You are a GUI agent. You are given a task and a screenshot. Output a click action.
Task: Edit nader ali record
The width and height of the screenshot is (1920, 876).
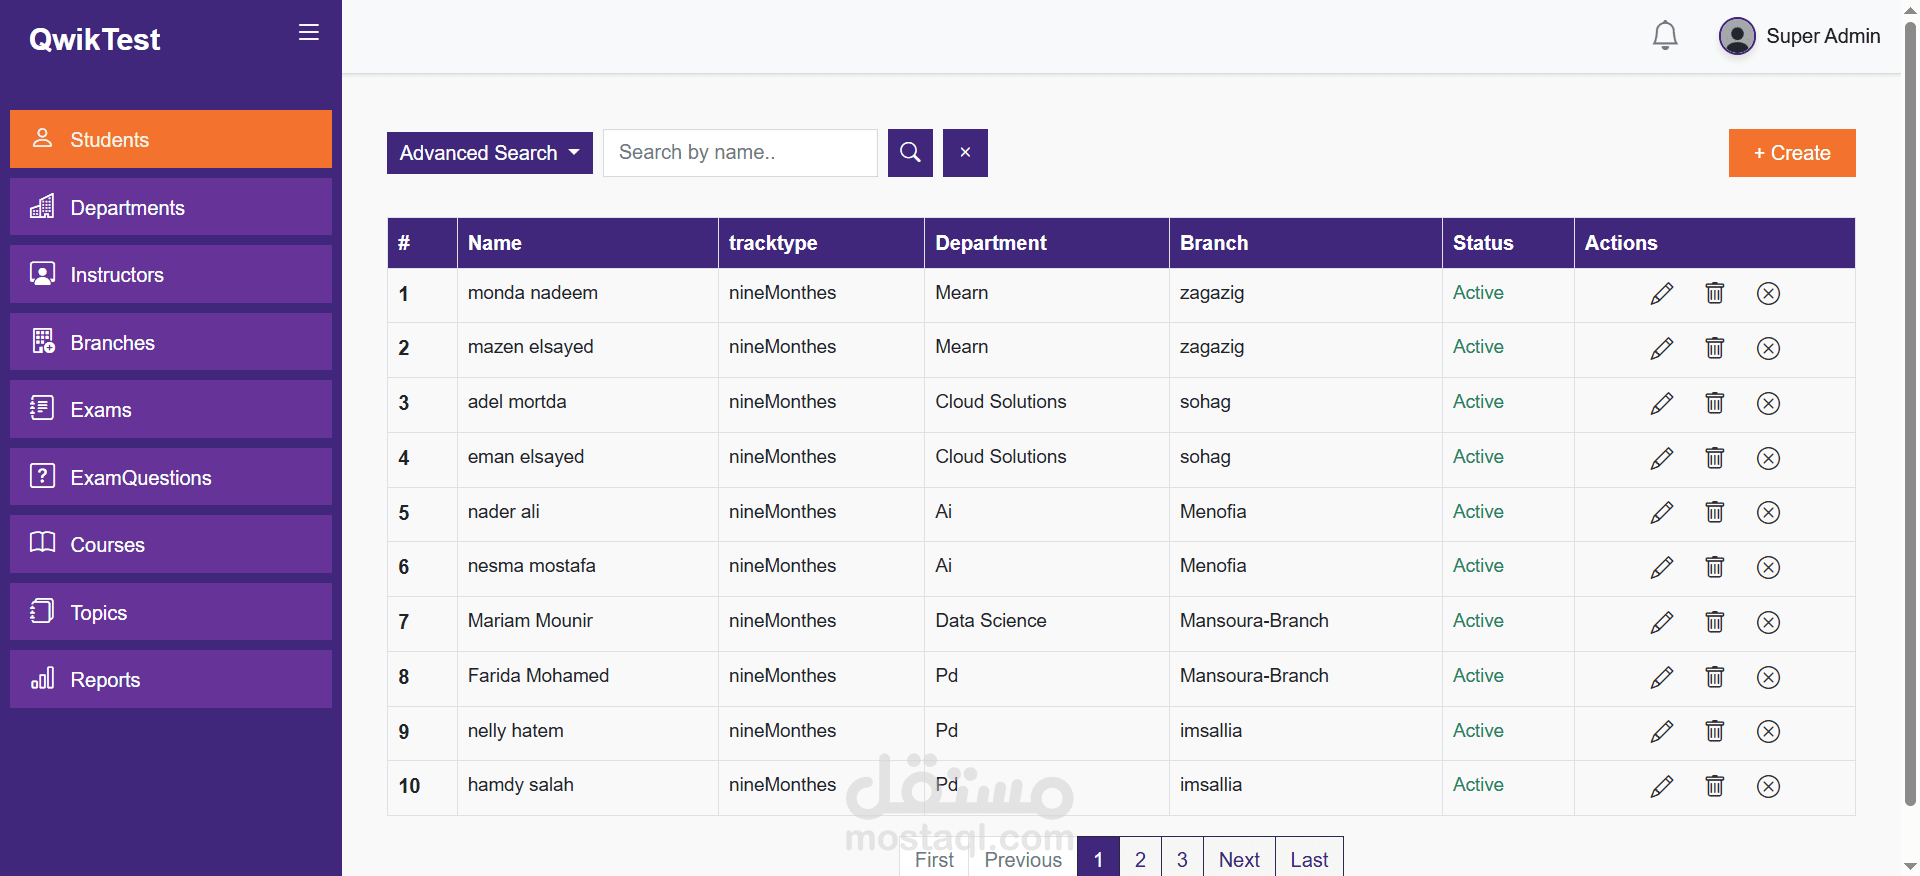coord(1662,512)
